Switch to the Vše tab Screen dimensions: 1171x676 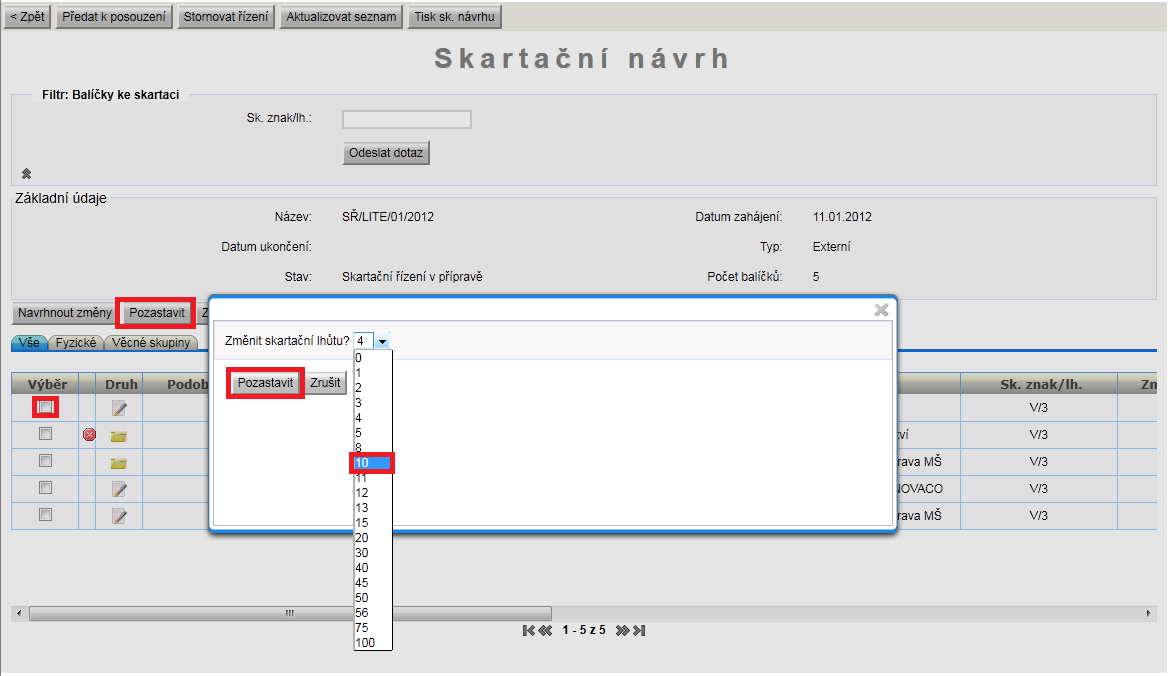(29, 343)
